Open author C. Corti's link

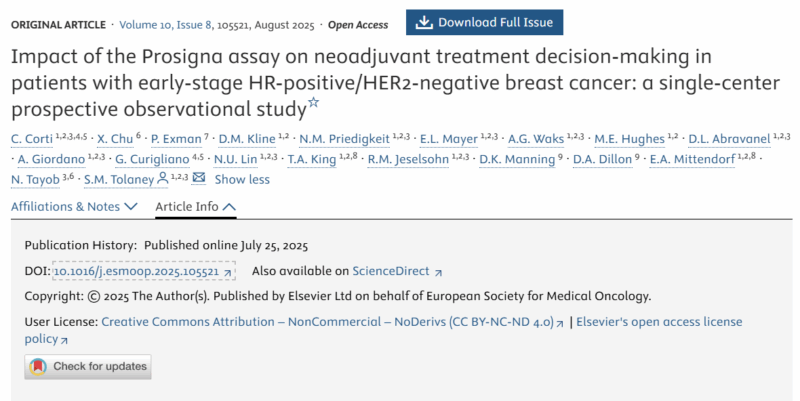click(x=32, y=139)
